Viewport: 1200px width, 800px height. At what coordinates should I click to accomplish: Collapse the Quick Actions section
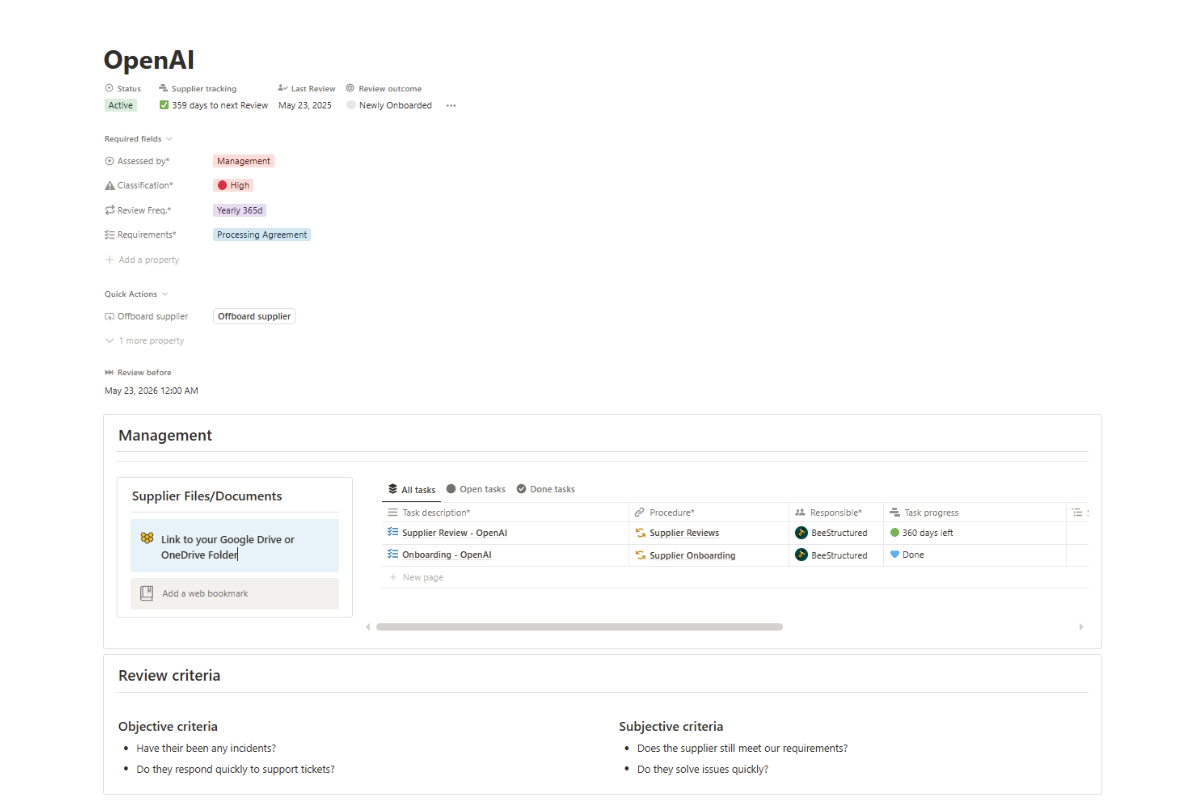pos(136,294)
